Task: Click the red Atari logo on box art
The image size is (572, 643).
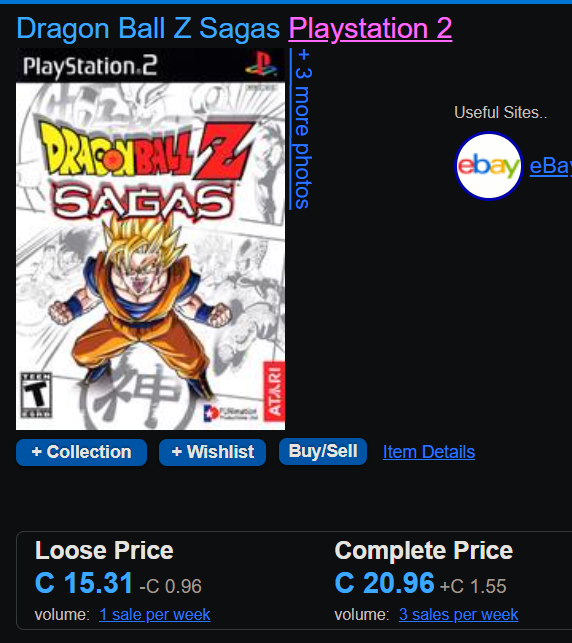Action: [x=274, y=391]
